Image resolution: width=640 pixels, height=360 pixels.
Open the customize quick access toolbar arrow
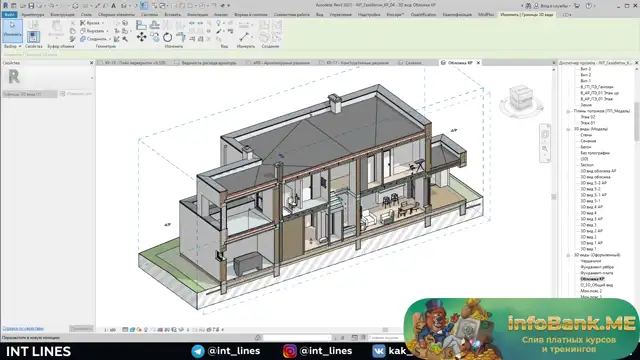(x=229, y=6)
